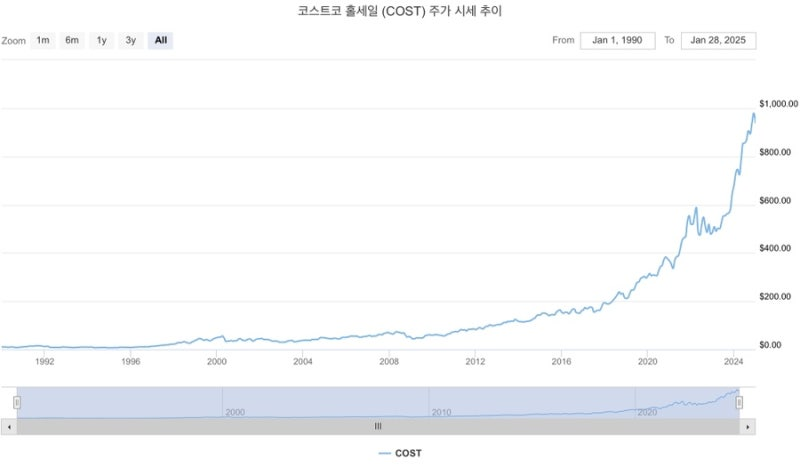The width and height of the screenshot is (800, 468).
Task: Click the 2016 x-axis label
Action: pyautogui.click(x=561, y=361)
